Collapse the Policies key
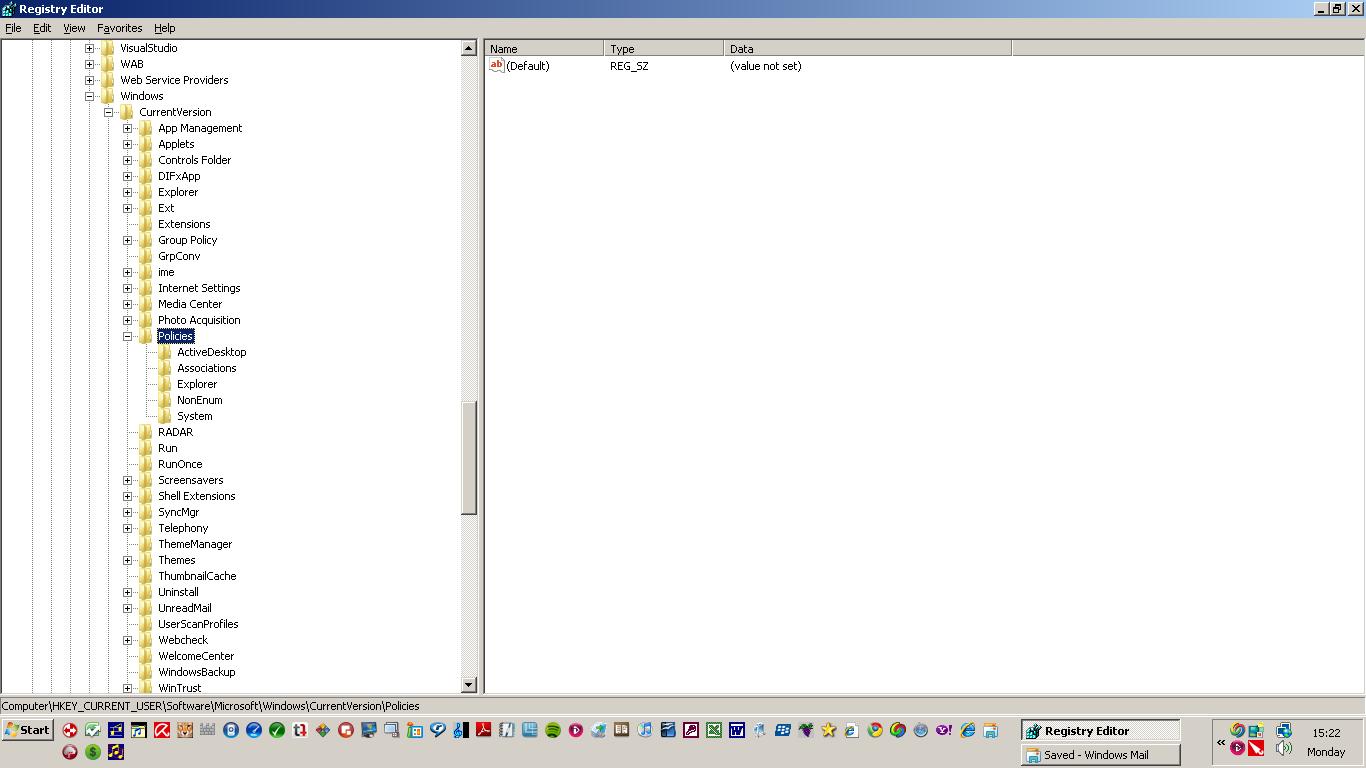This screenshot has width=1366, height=768. (x=128, y=336)
